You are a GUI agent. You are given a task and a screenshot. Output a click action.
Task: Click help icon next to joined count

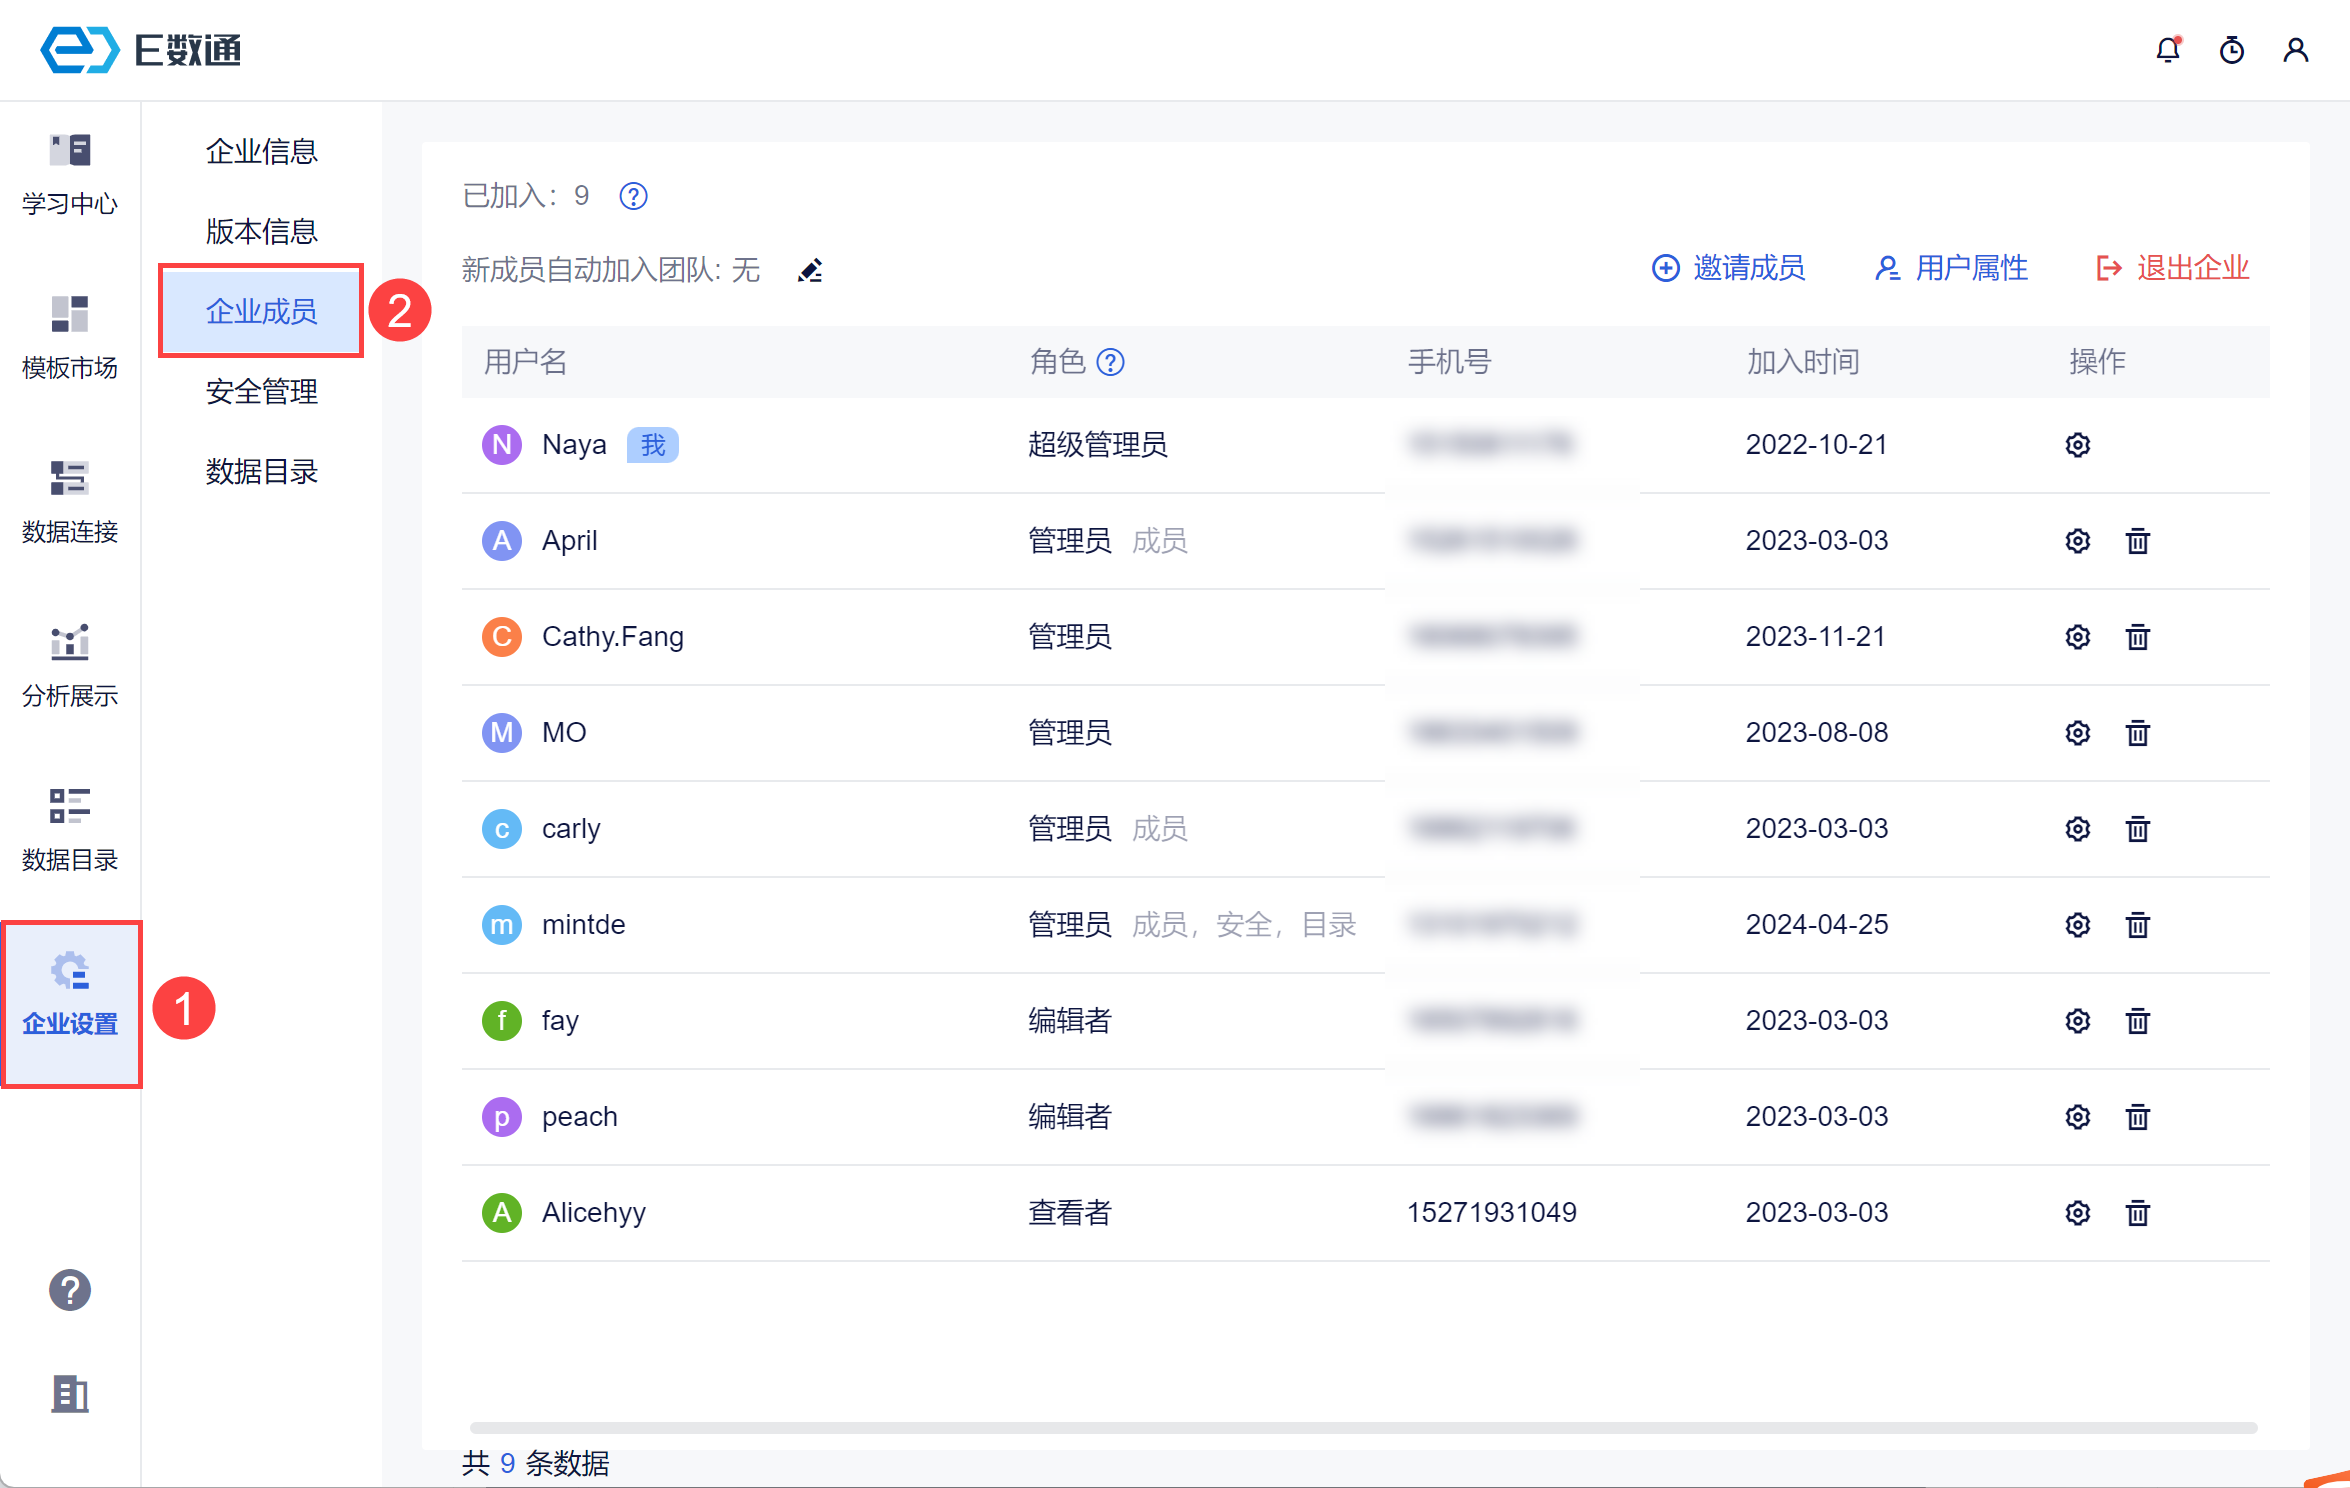coord(633,196)
